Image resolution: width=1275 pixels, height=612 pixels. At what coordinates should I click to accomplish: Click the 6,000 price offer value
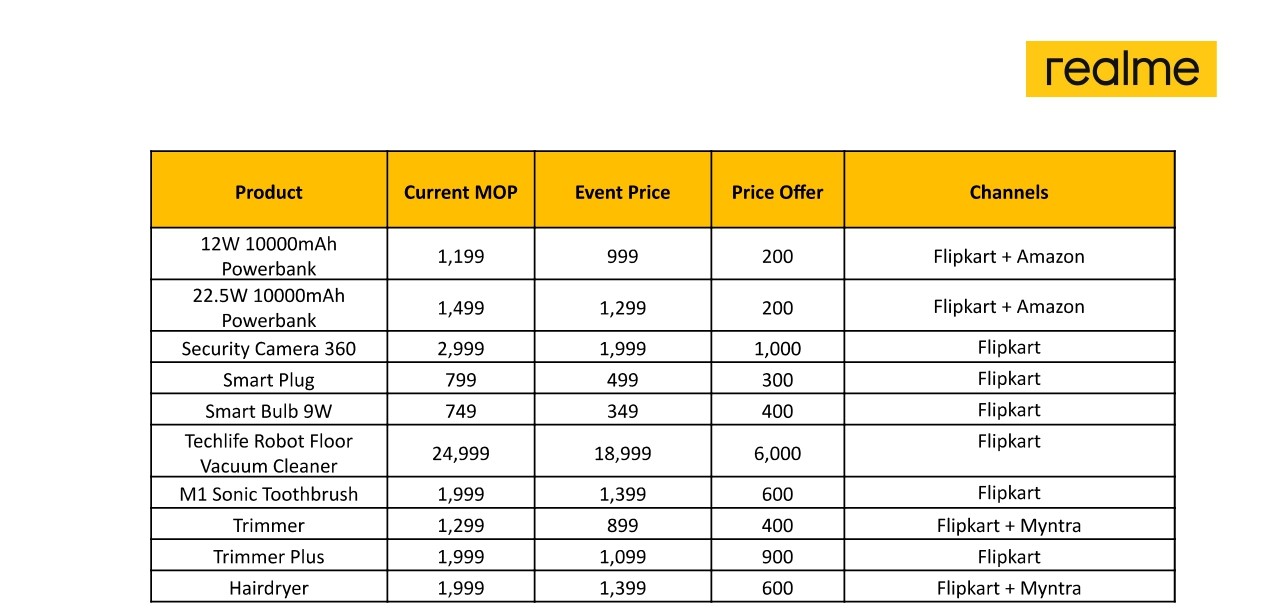click(x=777, y=453)
